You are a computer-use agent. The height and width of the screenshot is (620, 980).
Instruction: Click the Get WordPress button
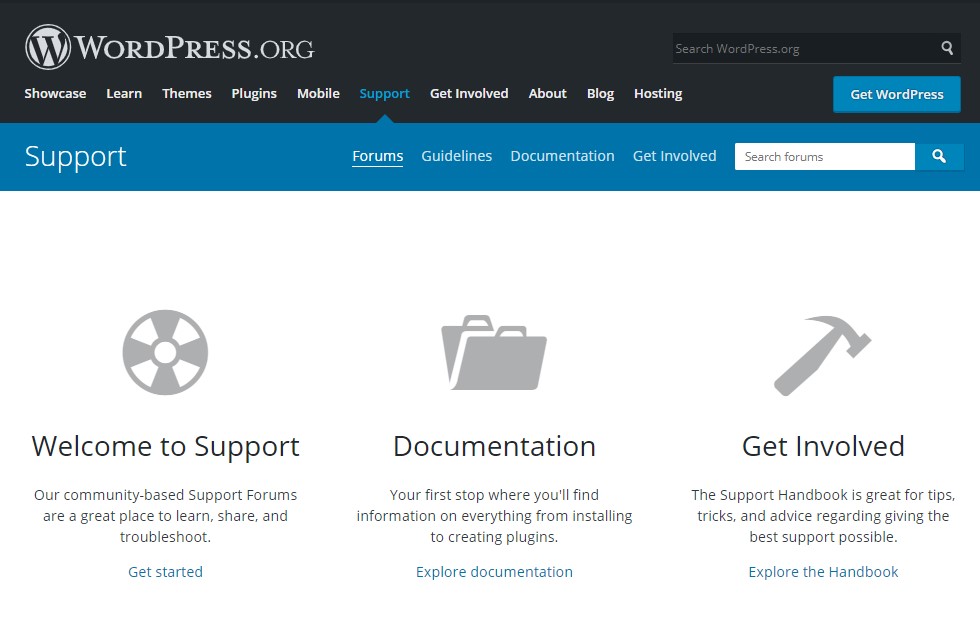tap(897, 94)
